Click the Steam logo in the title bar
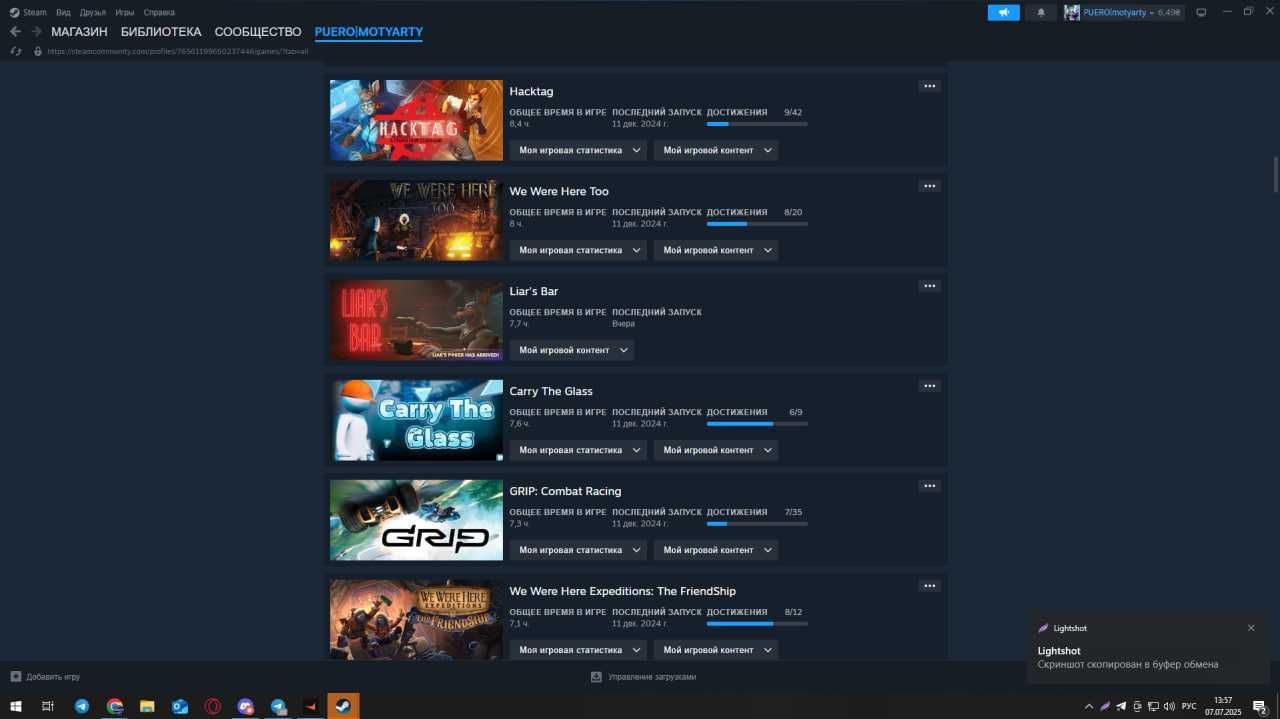 [14, 12]
